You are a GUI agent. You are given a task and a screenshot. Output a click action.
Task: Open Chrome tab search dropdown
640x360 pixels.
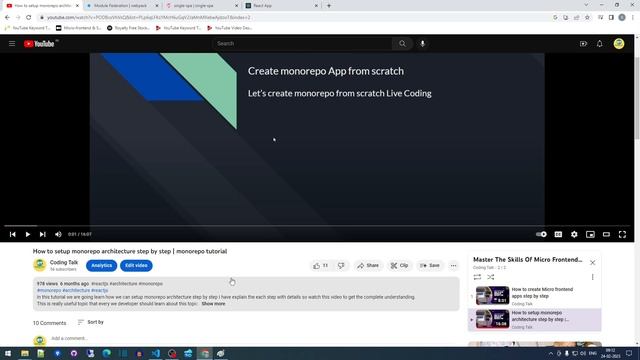pos(587,5)
